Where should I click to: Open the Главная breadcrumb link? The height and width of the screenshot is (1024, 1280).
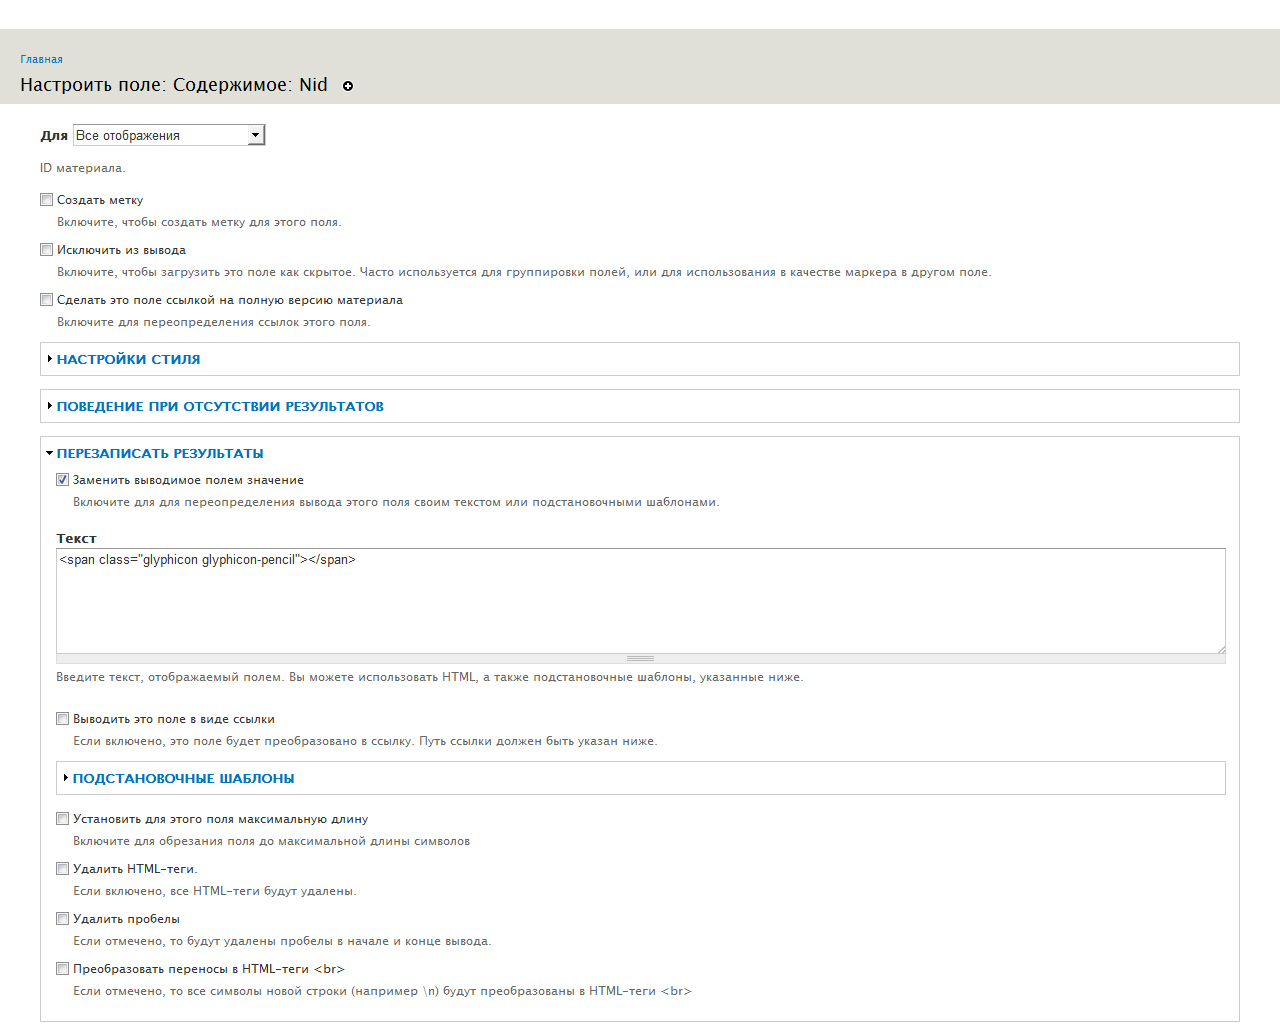(x=41, y=59)
